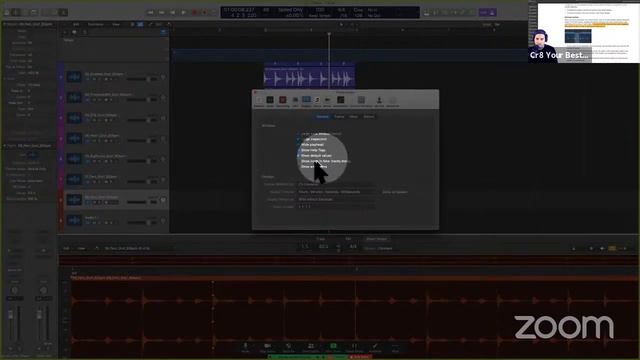Expand More disclosure in Region inspector
The height and width of the screenshot is (360, 640).
[5, 79]
